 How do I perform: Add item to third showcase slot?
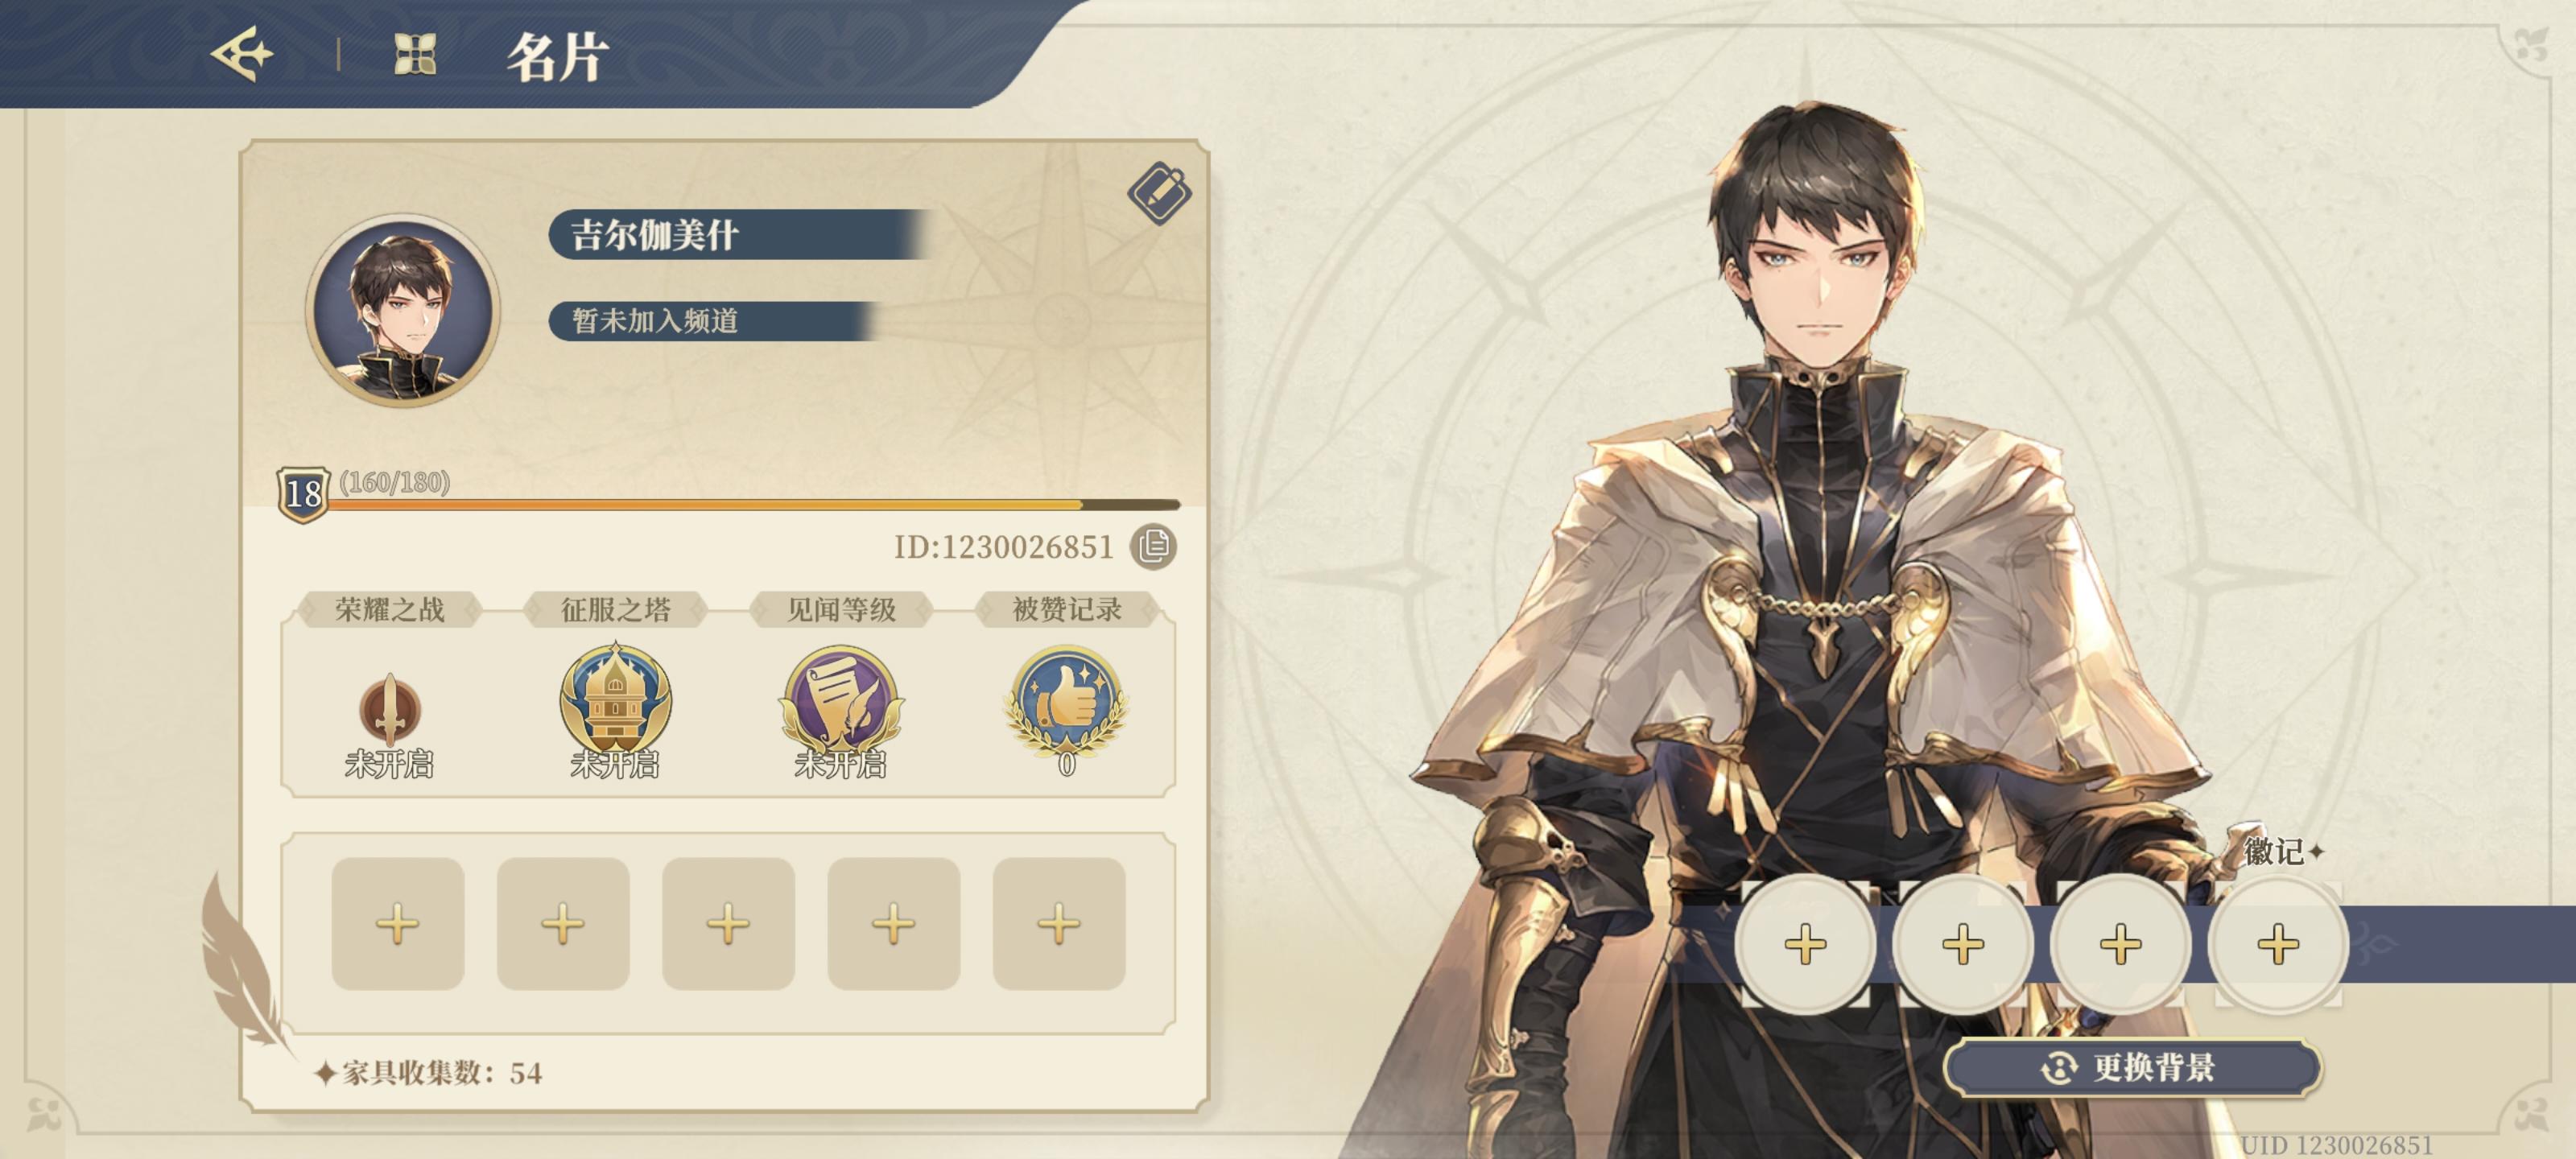[x=728, y=923]
